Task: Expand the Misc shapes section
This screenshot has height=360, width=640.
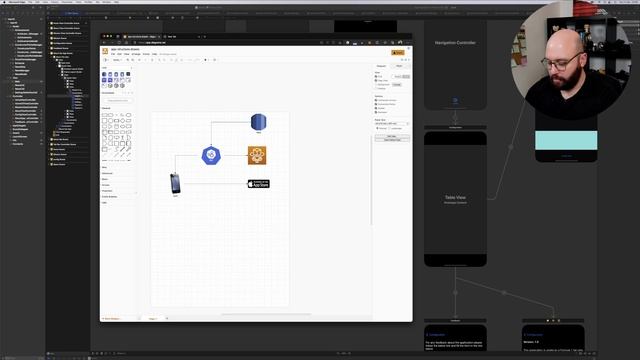Action: point(104,167)
